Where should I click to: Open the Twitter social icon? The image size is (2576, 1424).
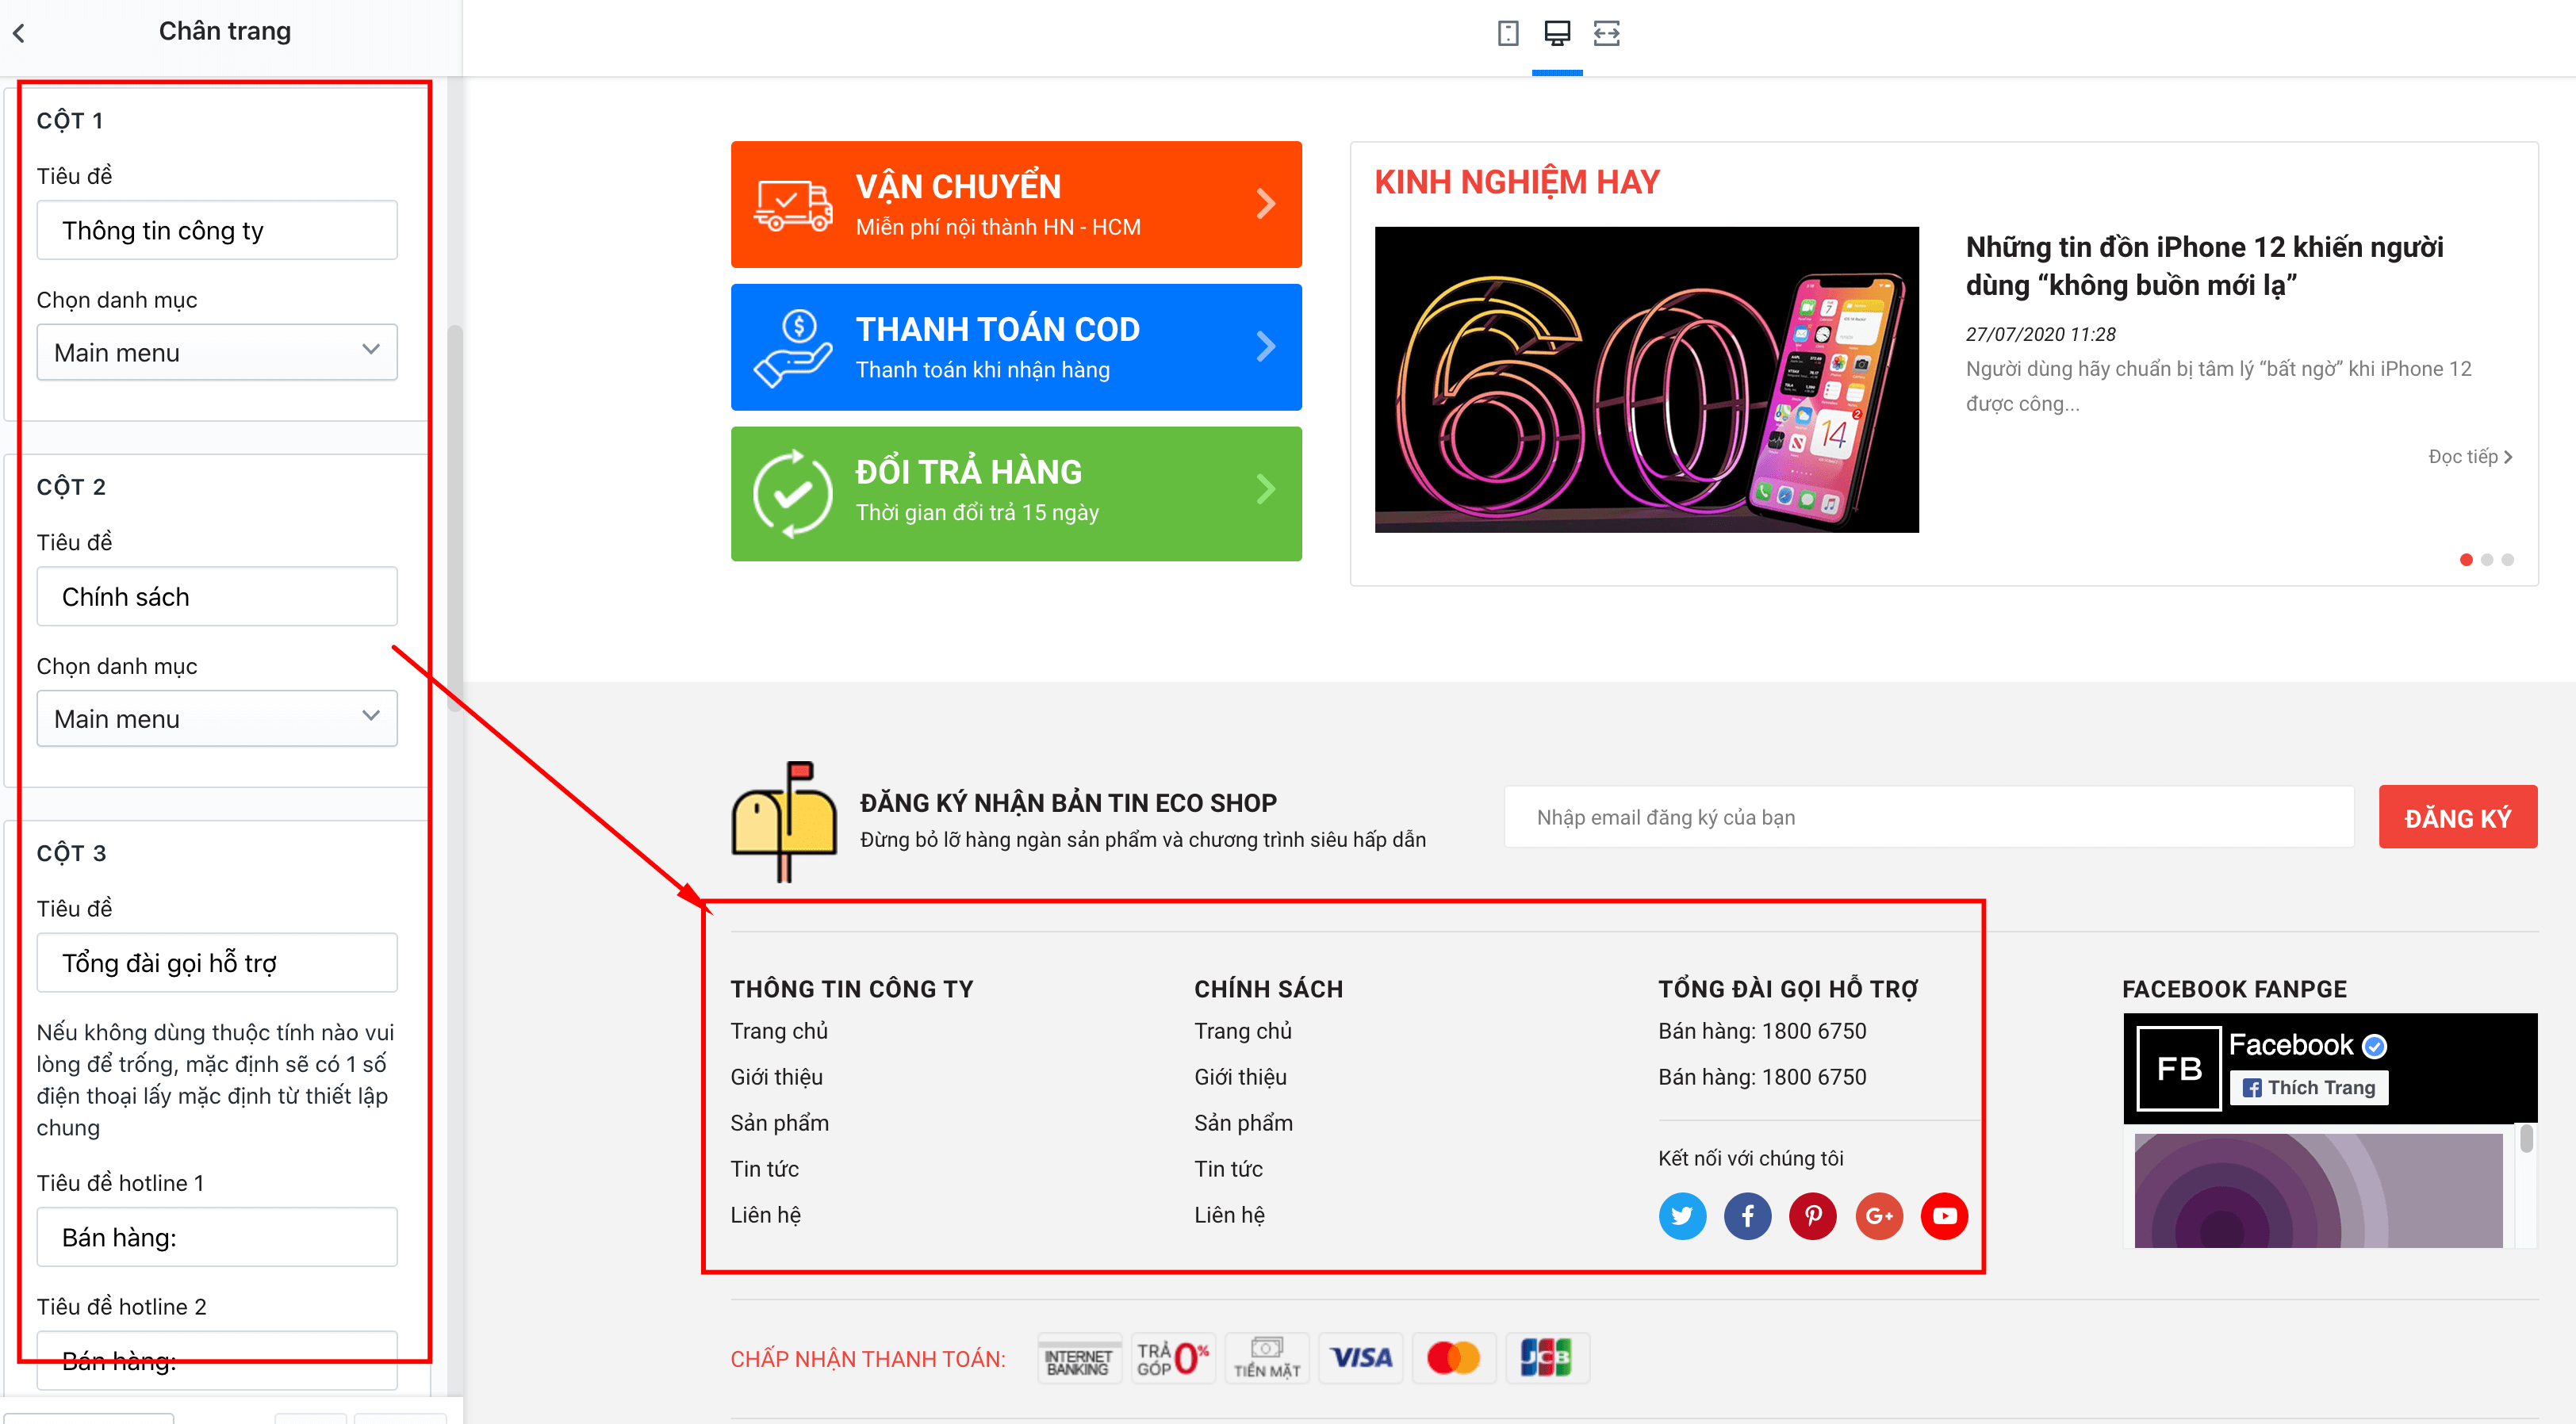pyautogui.click(x=1682, y=1216)
